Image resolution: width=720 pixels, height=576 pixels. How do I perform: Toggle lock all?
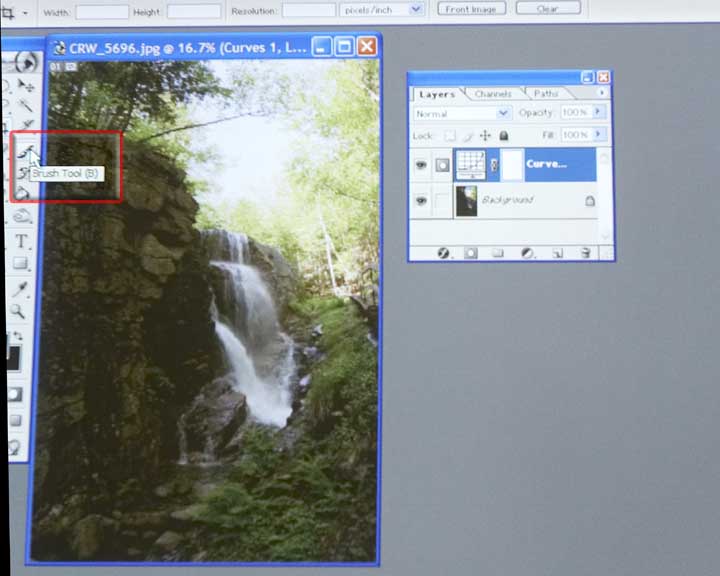504,136
